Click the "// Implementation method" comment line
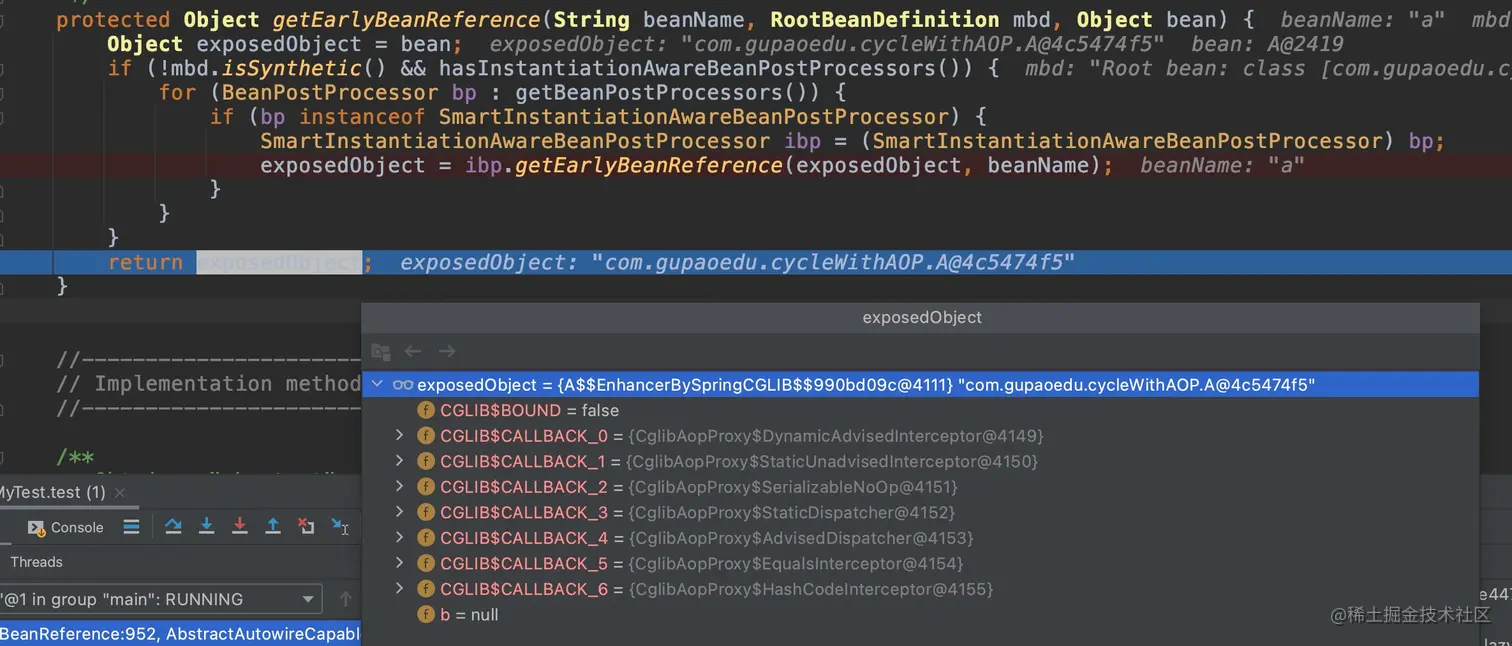The image size is (1512, 646). point(209,384)
